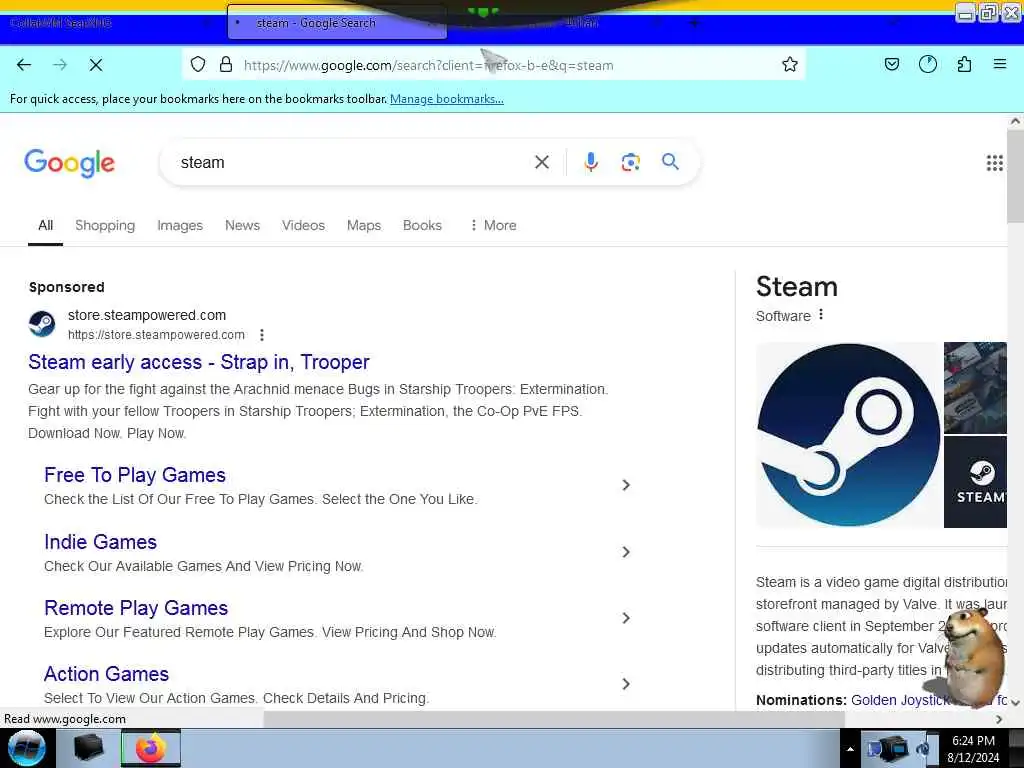Screen dimensions: 1024x768
Task: View site security padlock info
Action: (x=226, y=65)
